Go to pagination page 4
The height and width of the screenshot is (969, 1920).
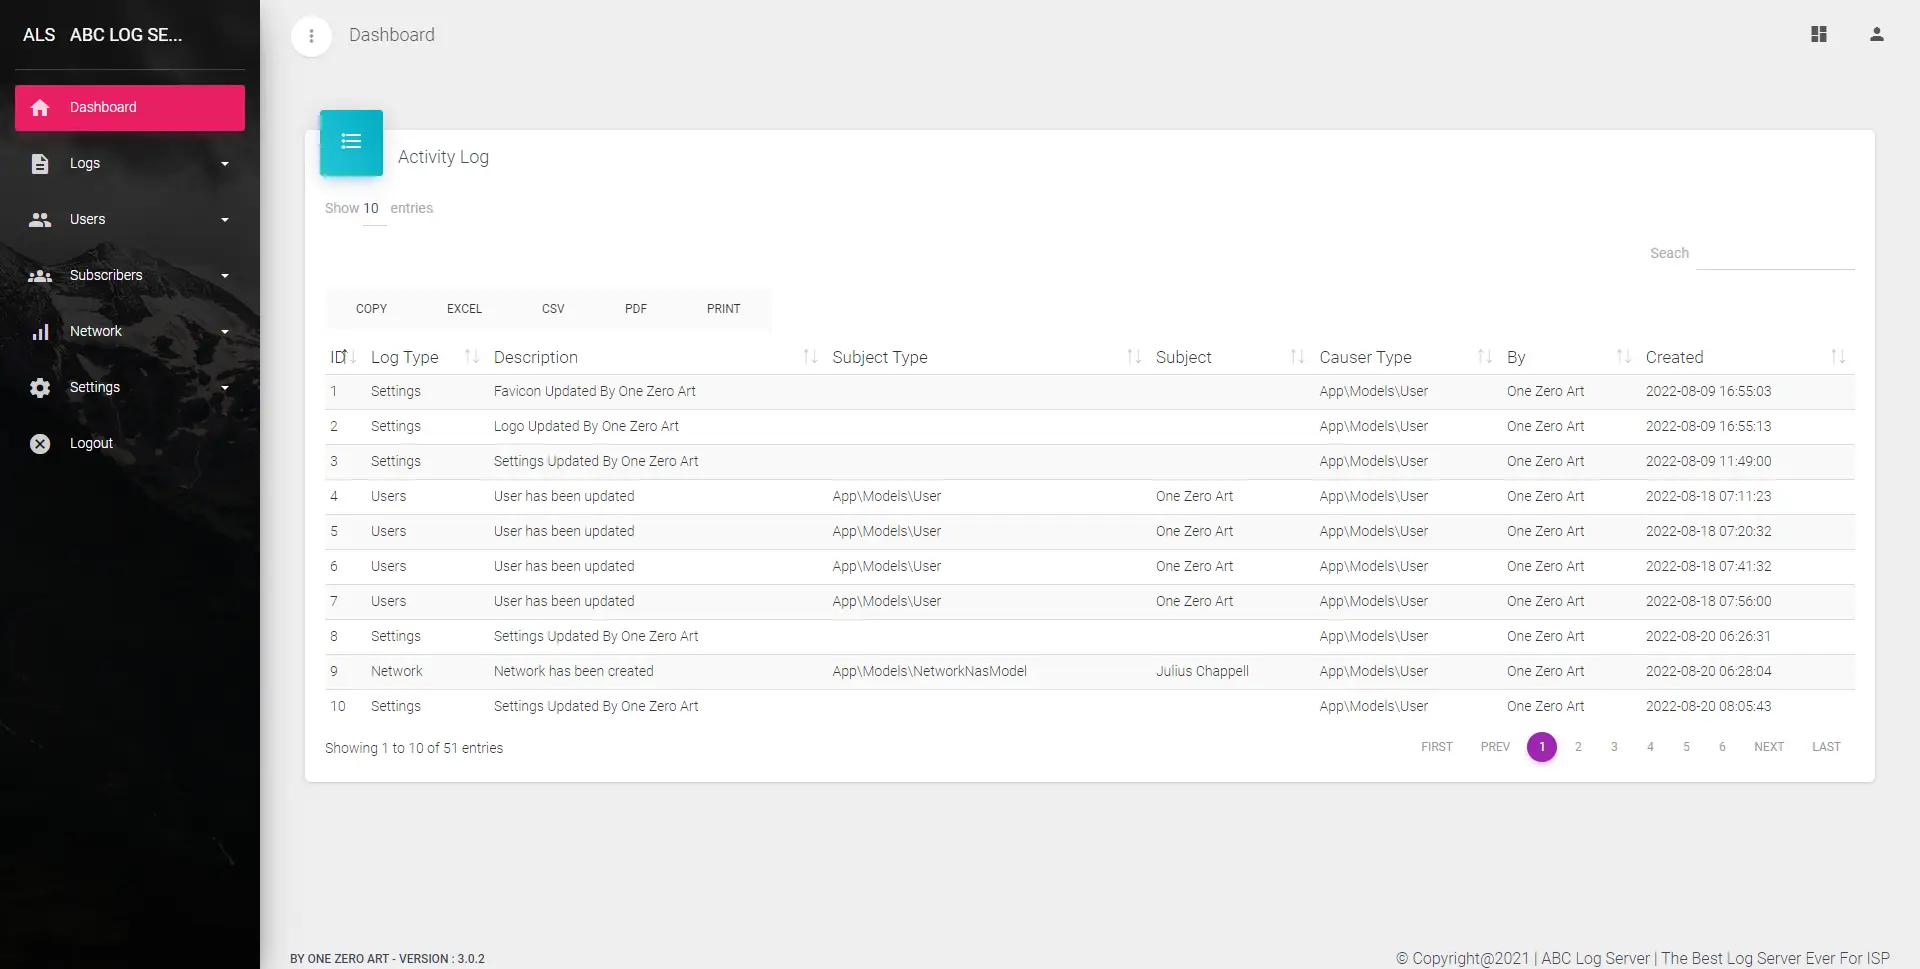1650,747
